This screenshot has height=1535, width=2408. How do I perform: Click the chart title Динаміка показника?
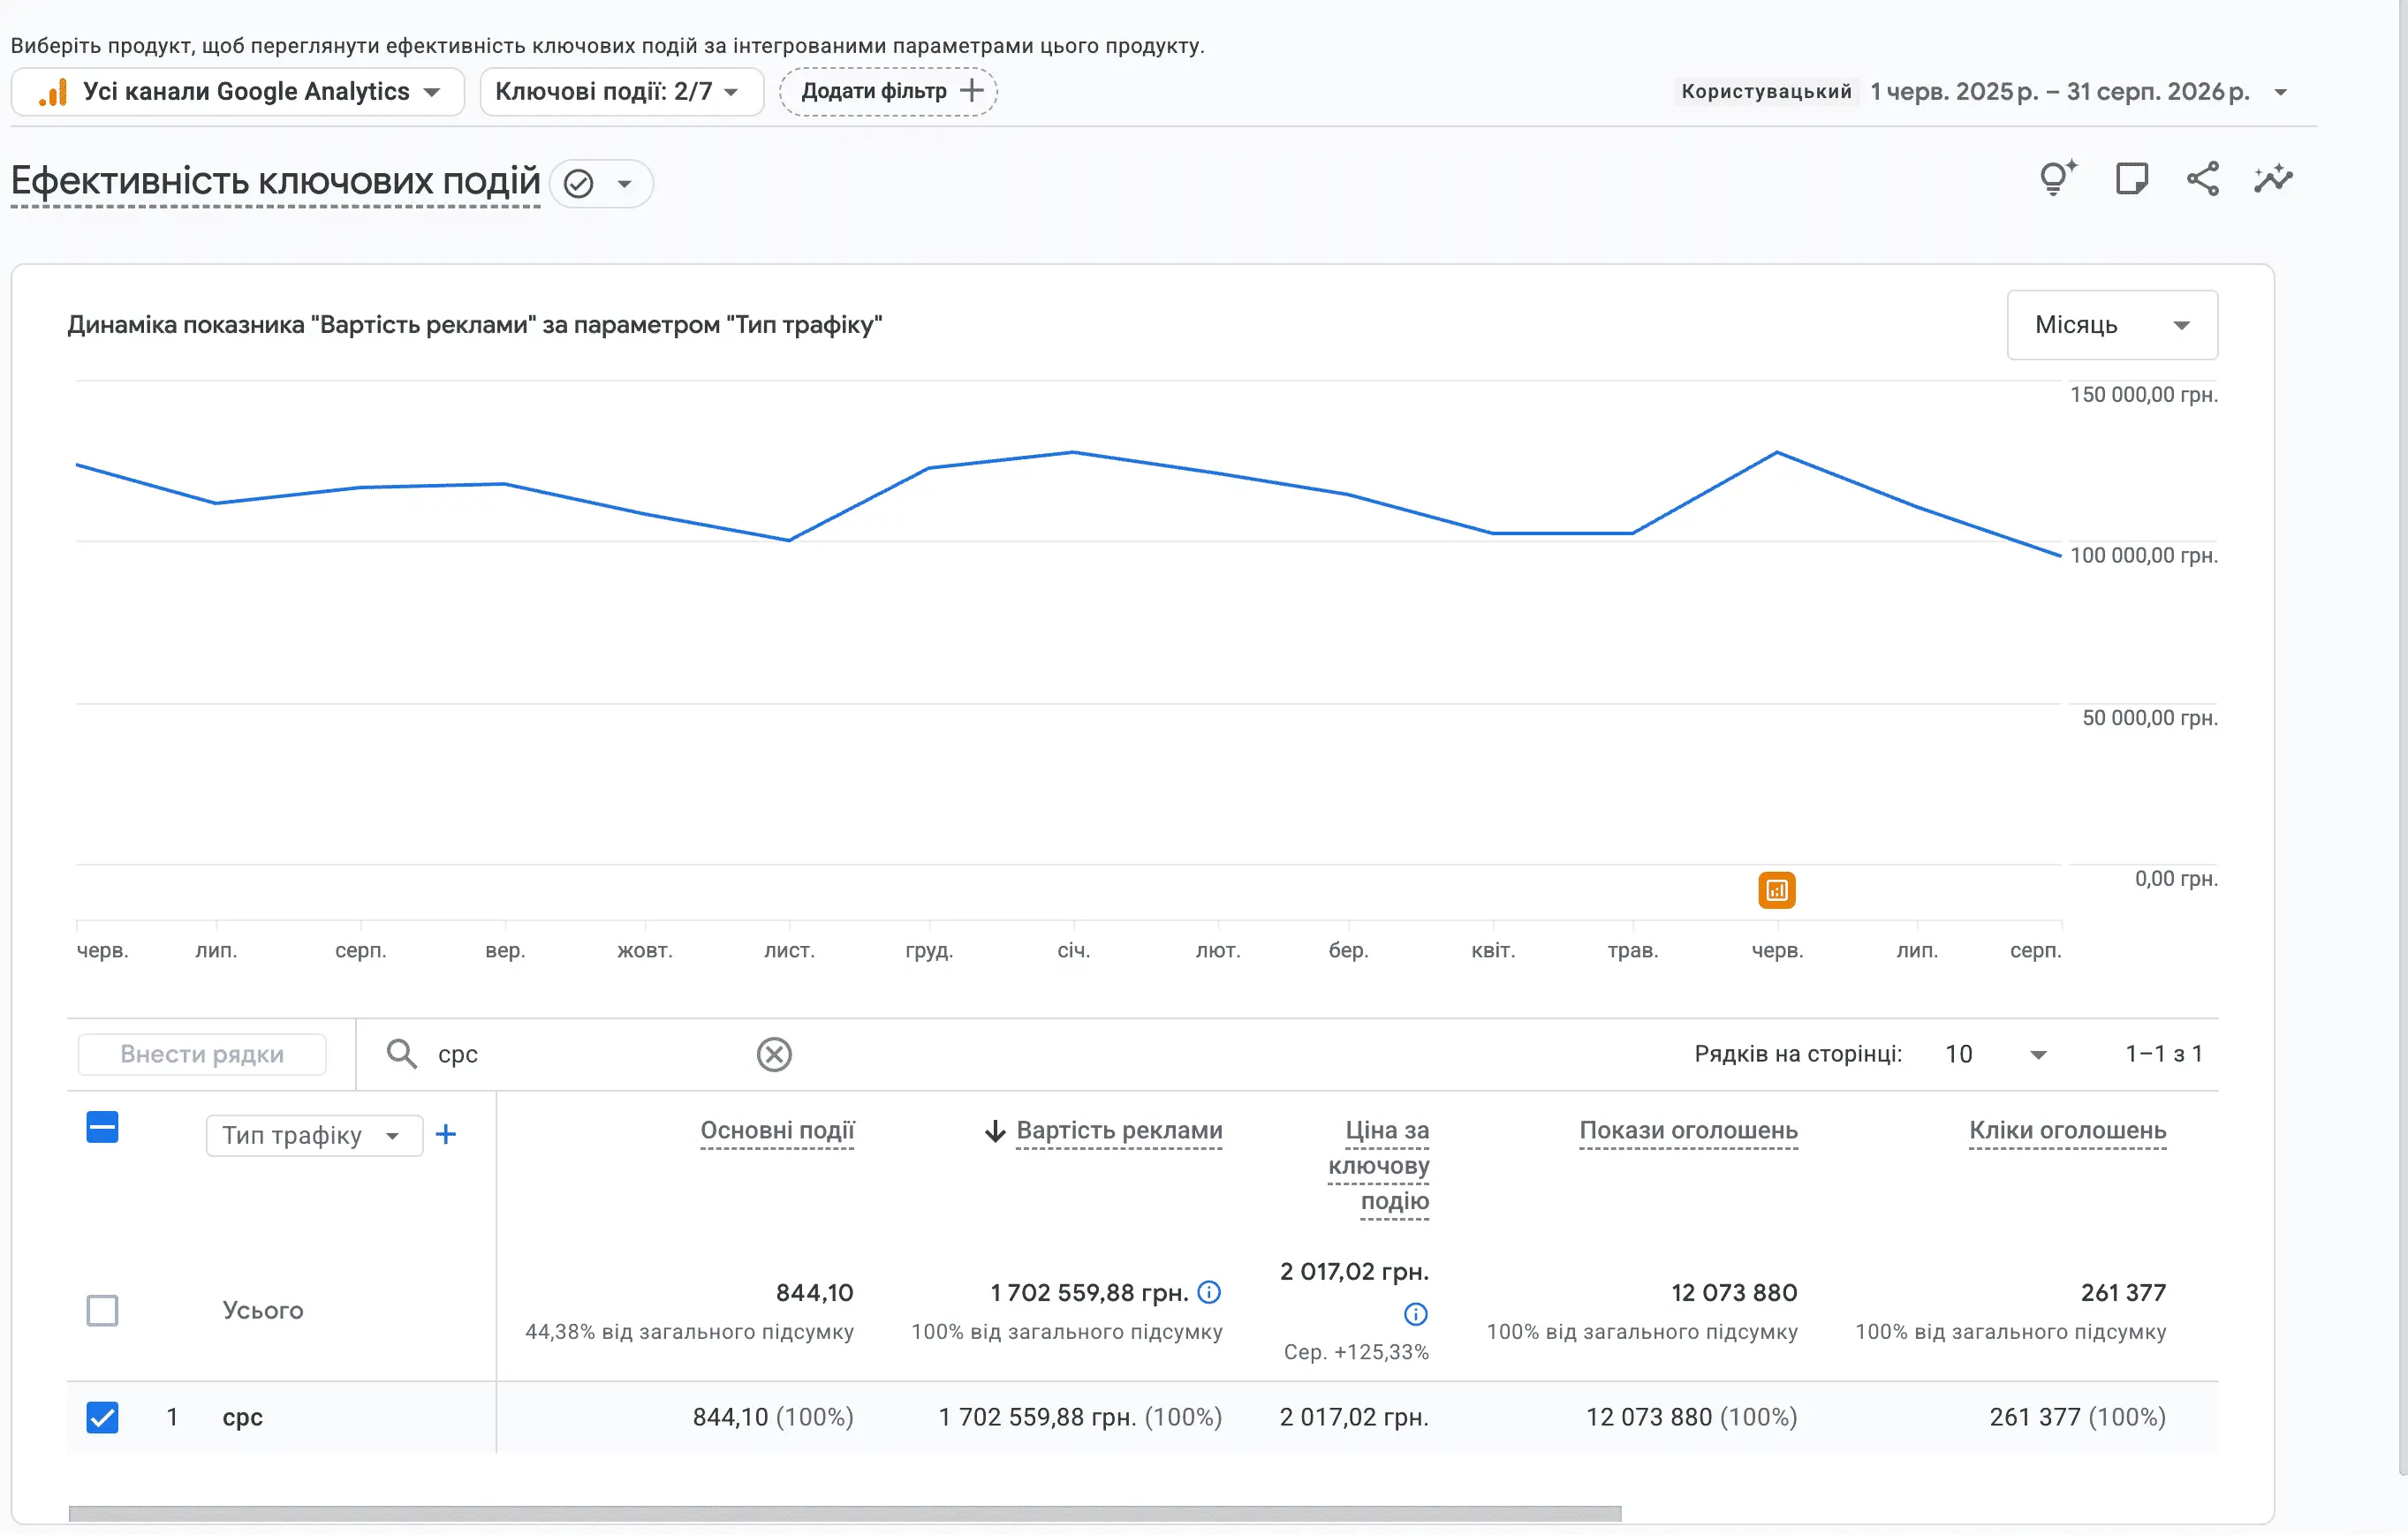(x=474, y=325)
